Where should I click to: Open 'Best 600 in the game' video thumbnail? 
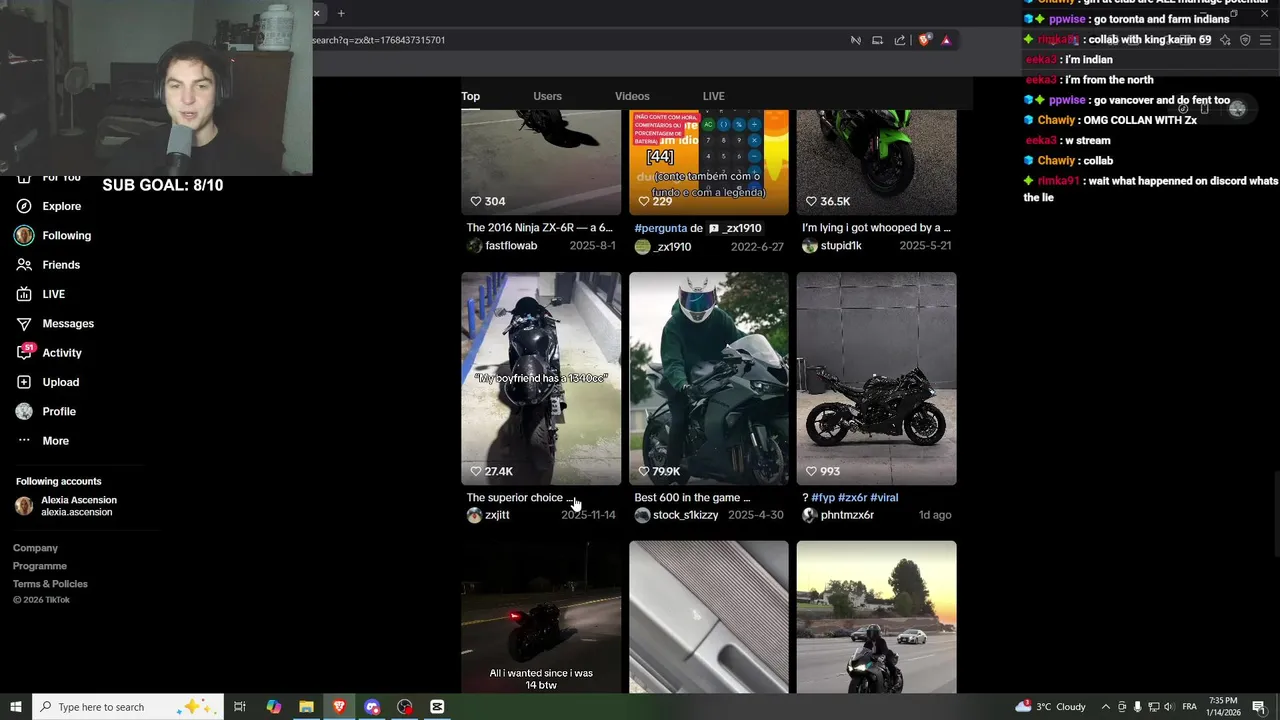(709, 378)
